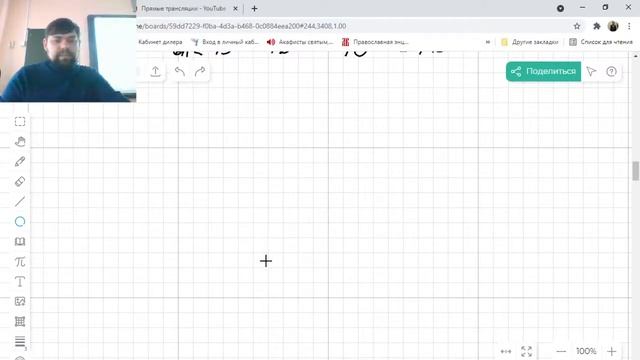
Task: Open the insert image tool
Action: click(20, 302)
